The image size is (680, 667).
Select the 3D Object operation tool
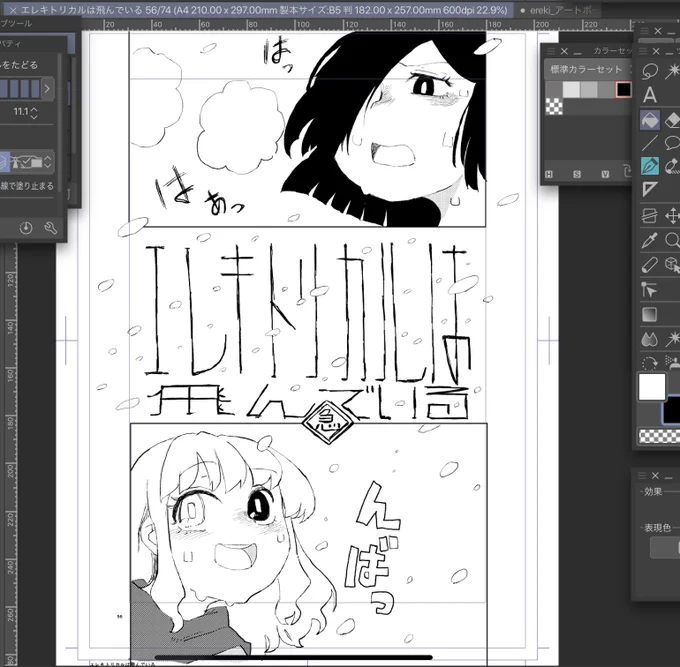(673, 265)
